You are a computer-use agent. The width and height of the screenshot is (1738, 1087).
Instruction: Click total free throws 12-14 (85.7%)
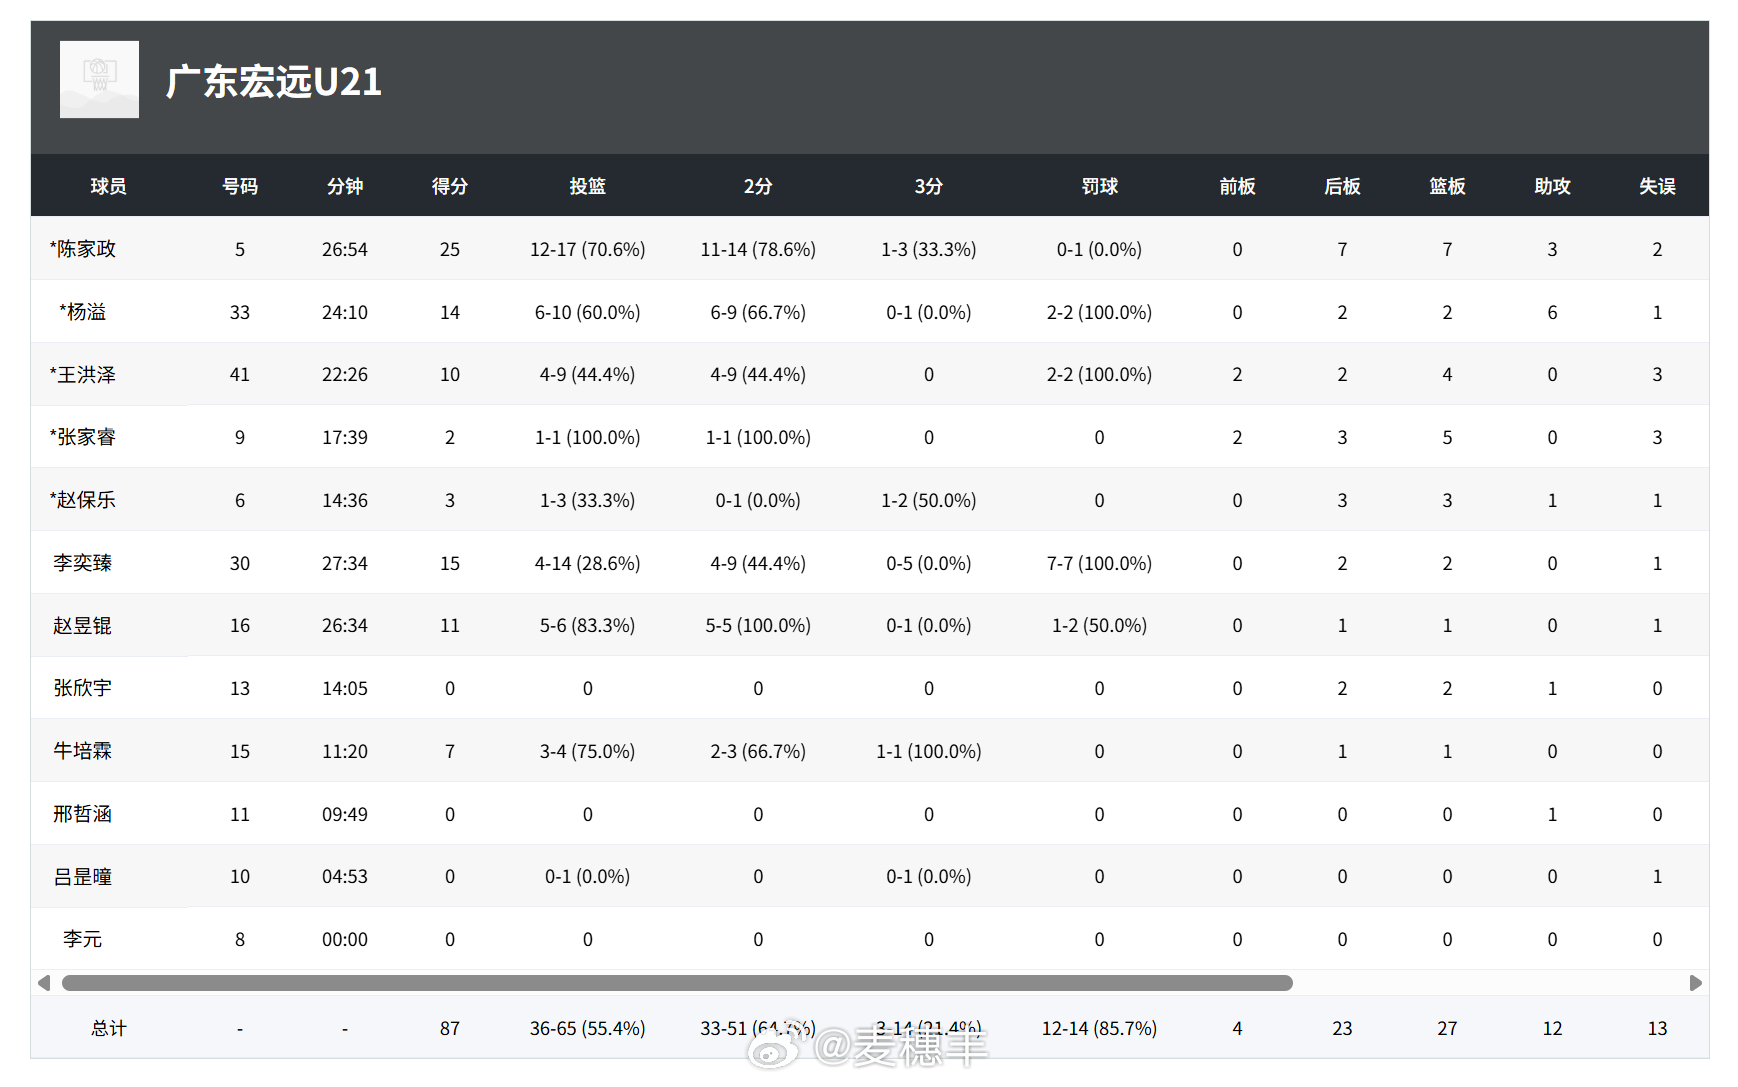pos(1100,1028)
